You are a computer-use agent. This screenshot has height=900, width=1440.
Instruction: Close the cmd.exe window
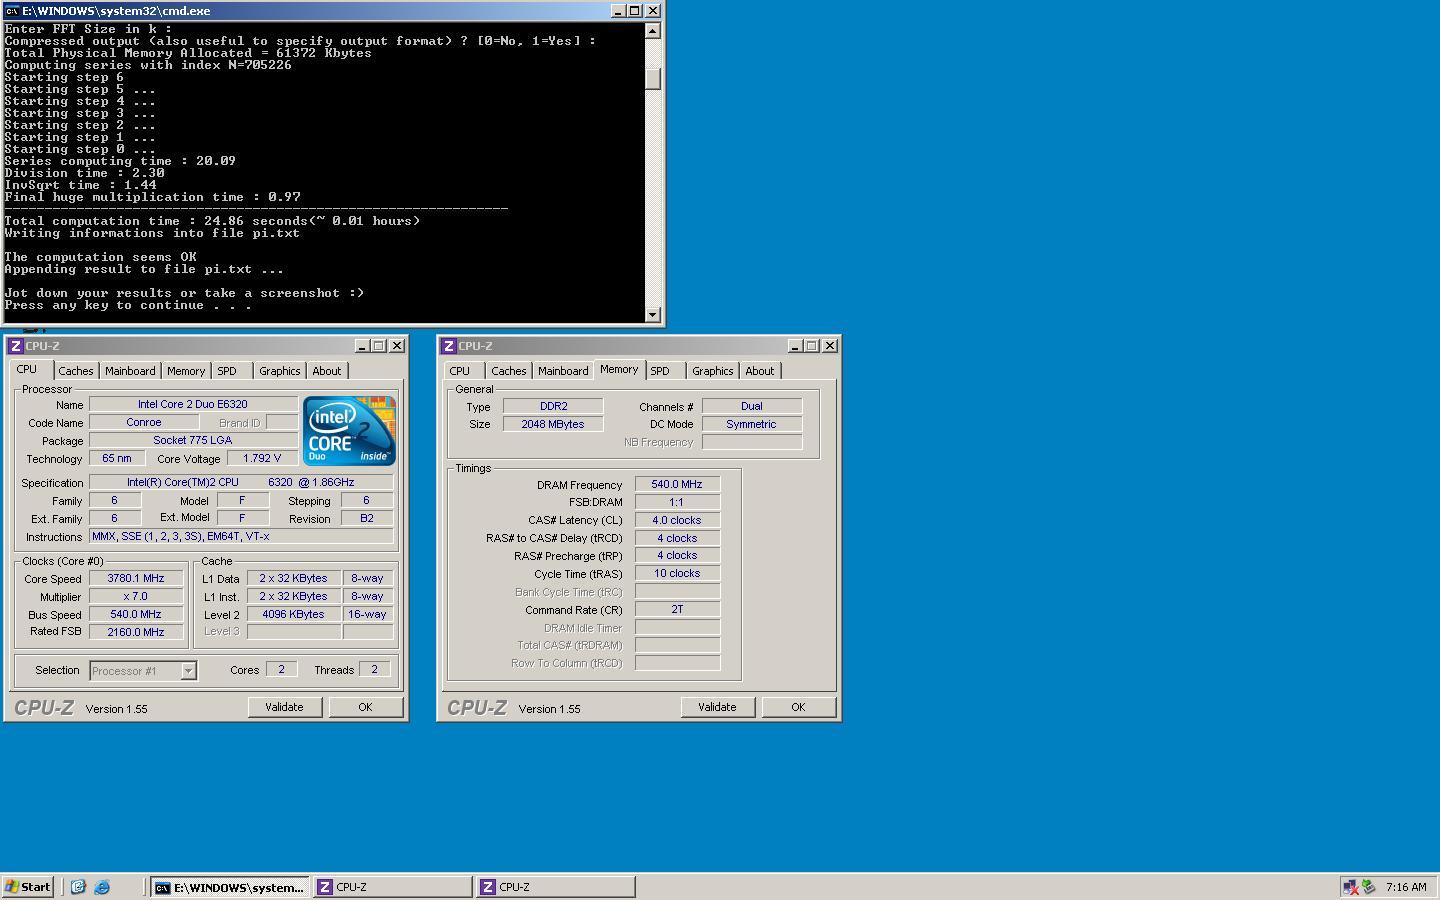pos(653,10)
